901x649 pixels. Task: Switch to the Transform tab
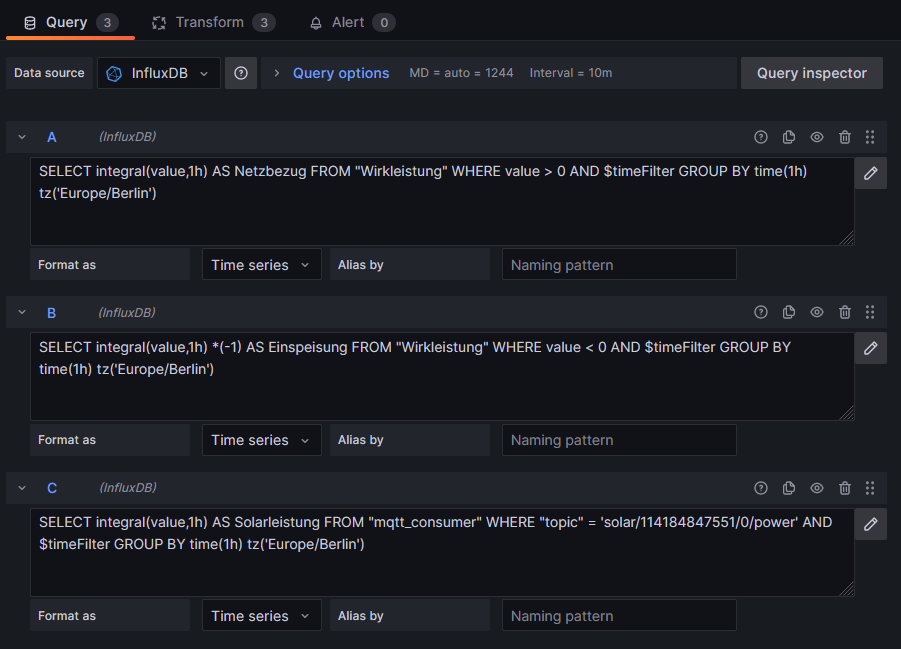coord(210,22)
